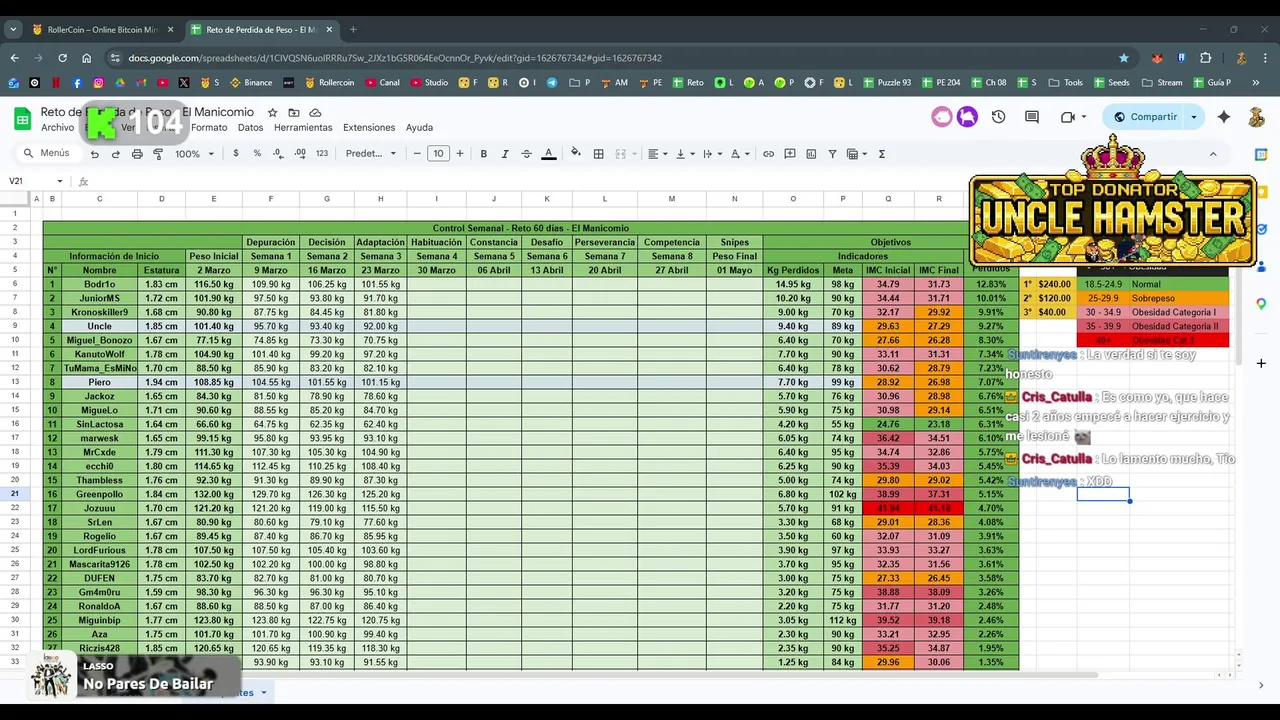Collapse the toolbar header with the chevron

pos(1213,154)
